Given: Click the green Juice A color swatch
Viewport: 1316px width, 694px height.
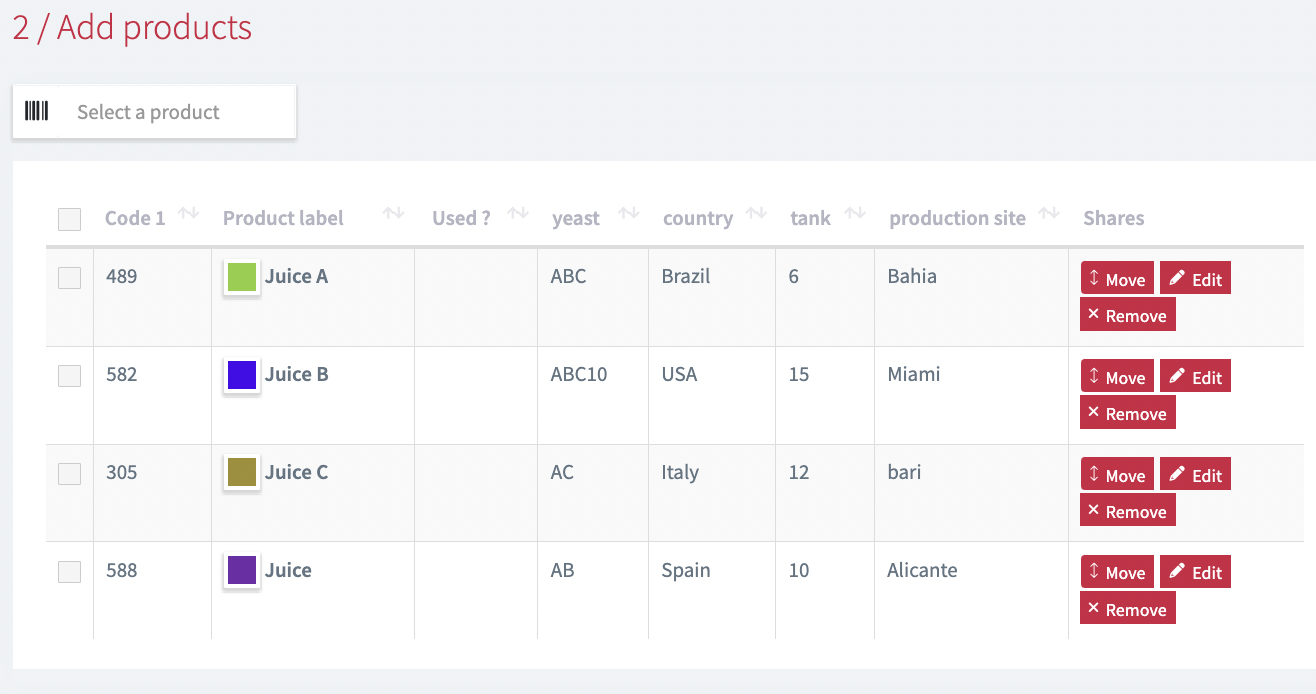Looking at the screenshot, I should tap(242, 277).
